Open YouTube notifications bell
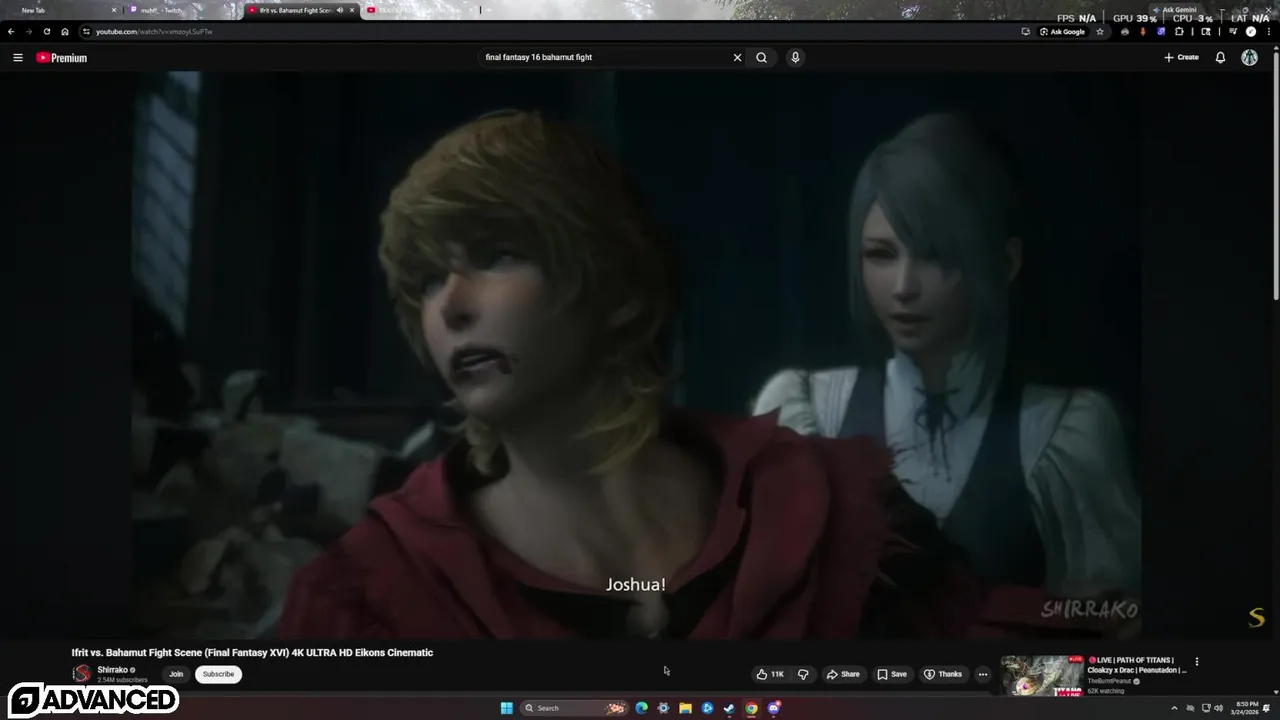The width and height of the screenshot is (1280, 720). pyautogui.click(x=1220, y=57)
